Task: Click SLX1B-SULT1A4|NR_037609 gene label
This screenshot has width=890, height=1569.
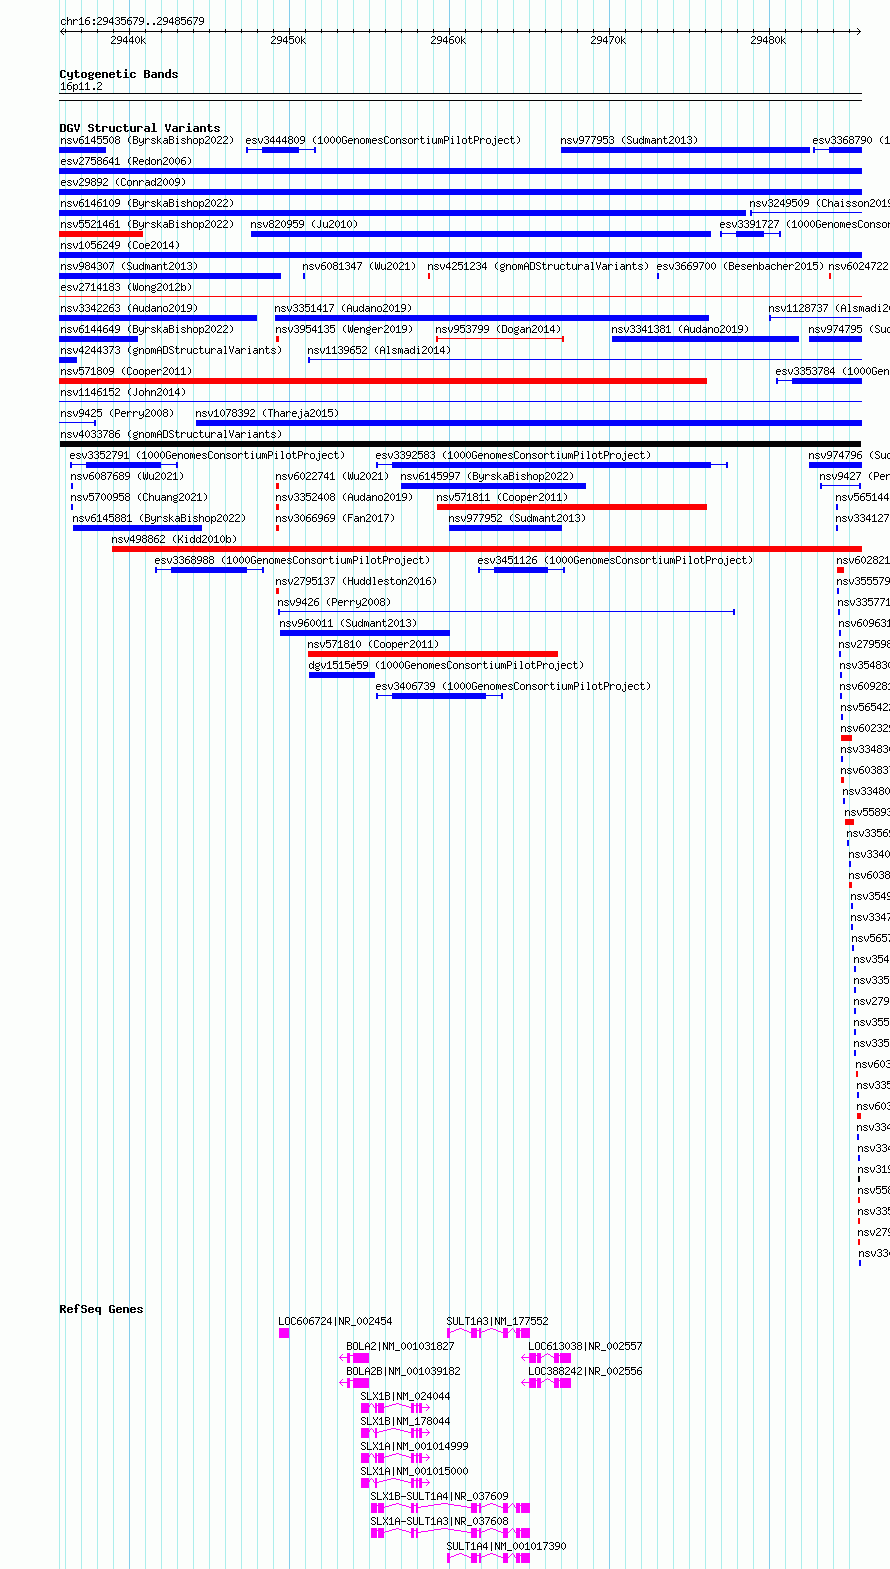Action: [x=439, y=1496]
